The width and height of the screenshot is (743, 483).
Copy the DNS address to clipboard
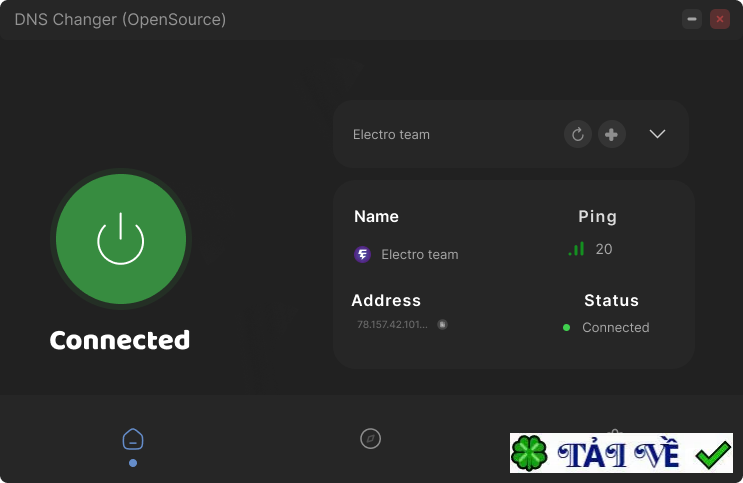coord(442,324)
